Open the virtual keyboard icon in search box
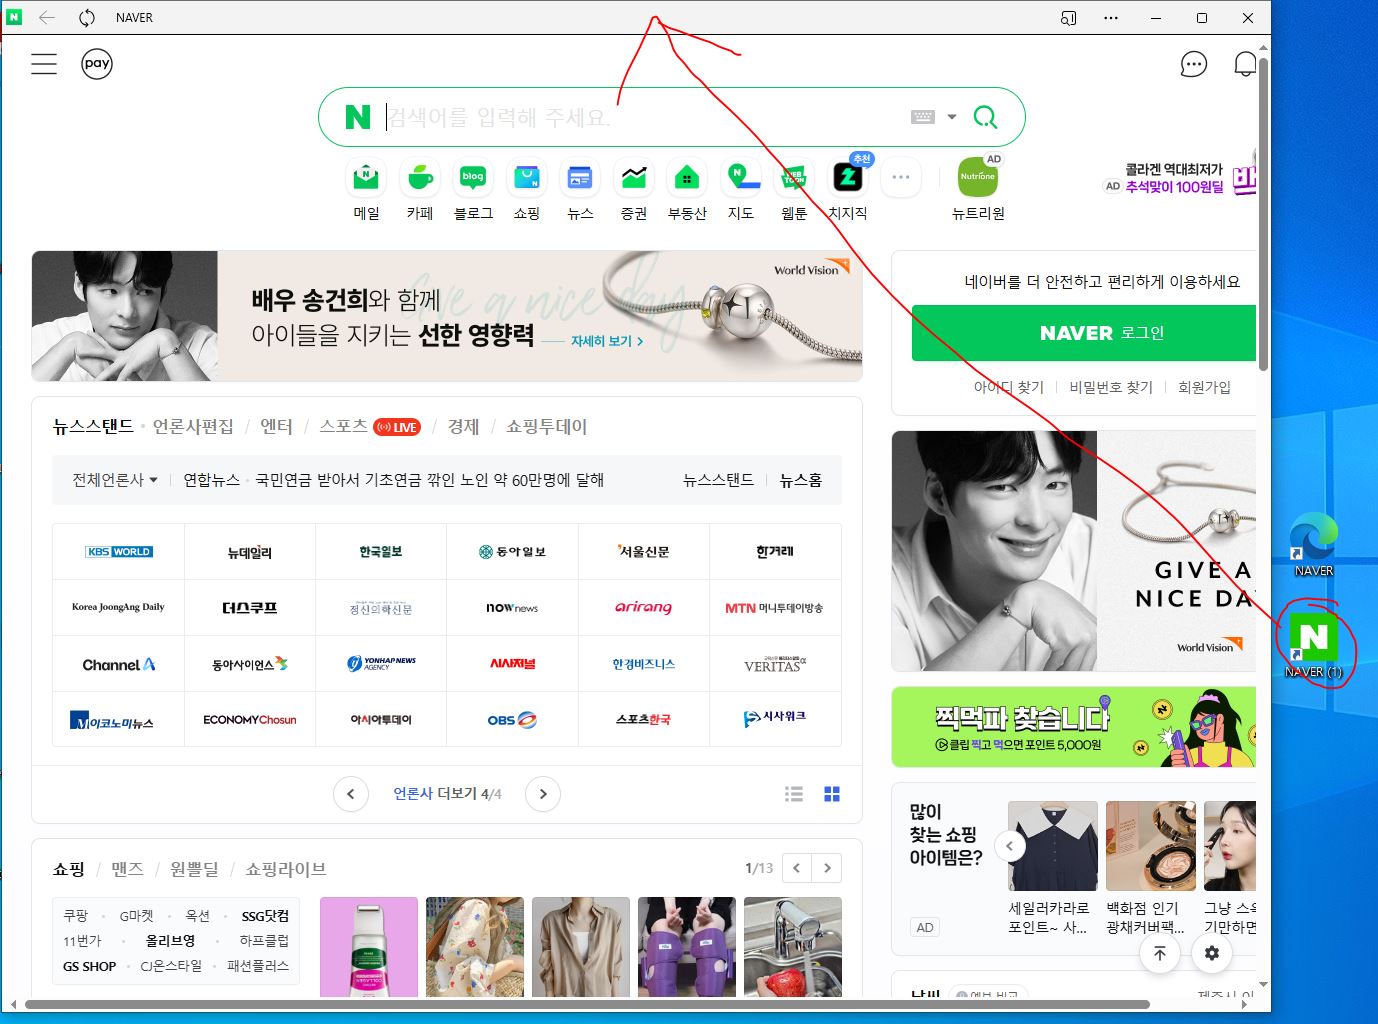1378x1024 pixels. coord(923,117)
